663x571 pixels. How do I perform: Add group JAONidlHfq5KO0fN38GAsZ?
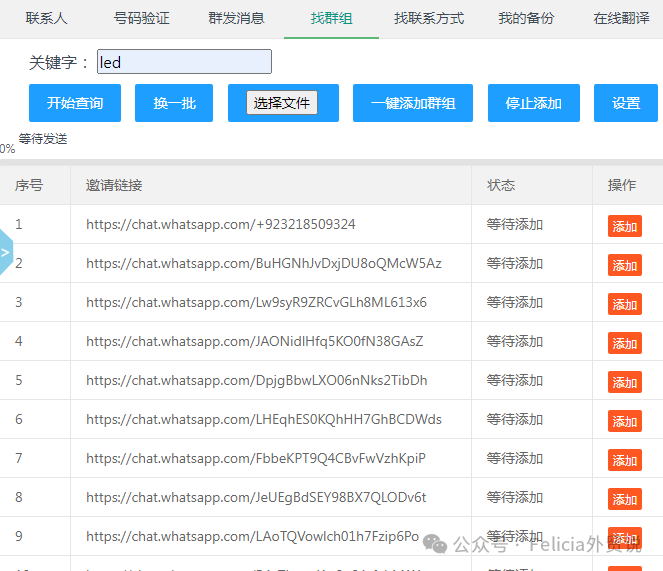point(625,343)
